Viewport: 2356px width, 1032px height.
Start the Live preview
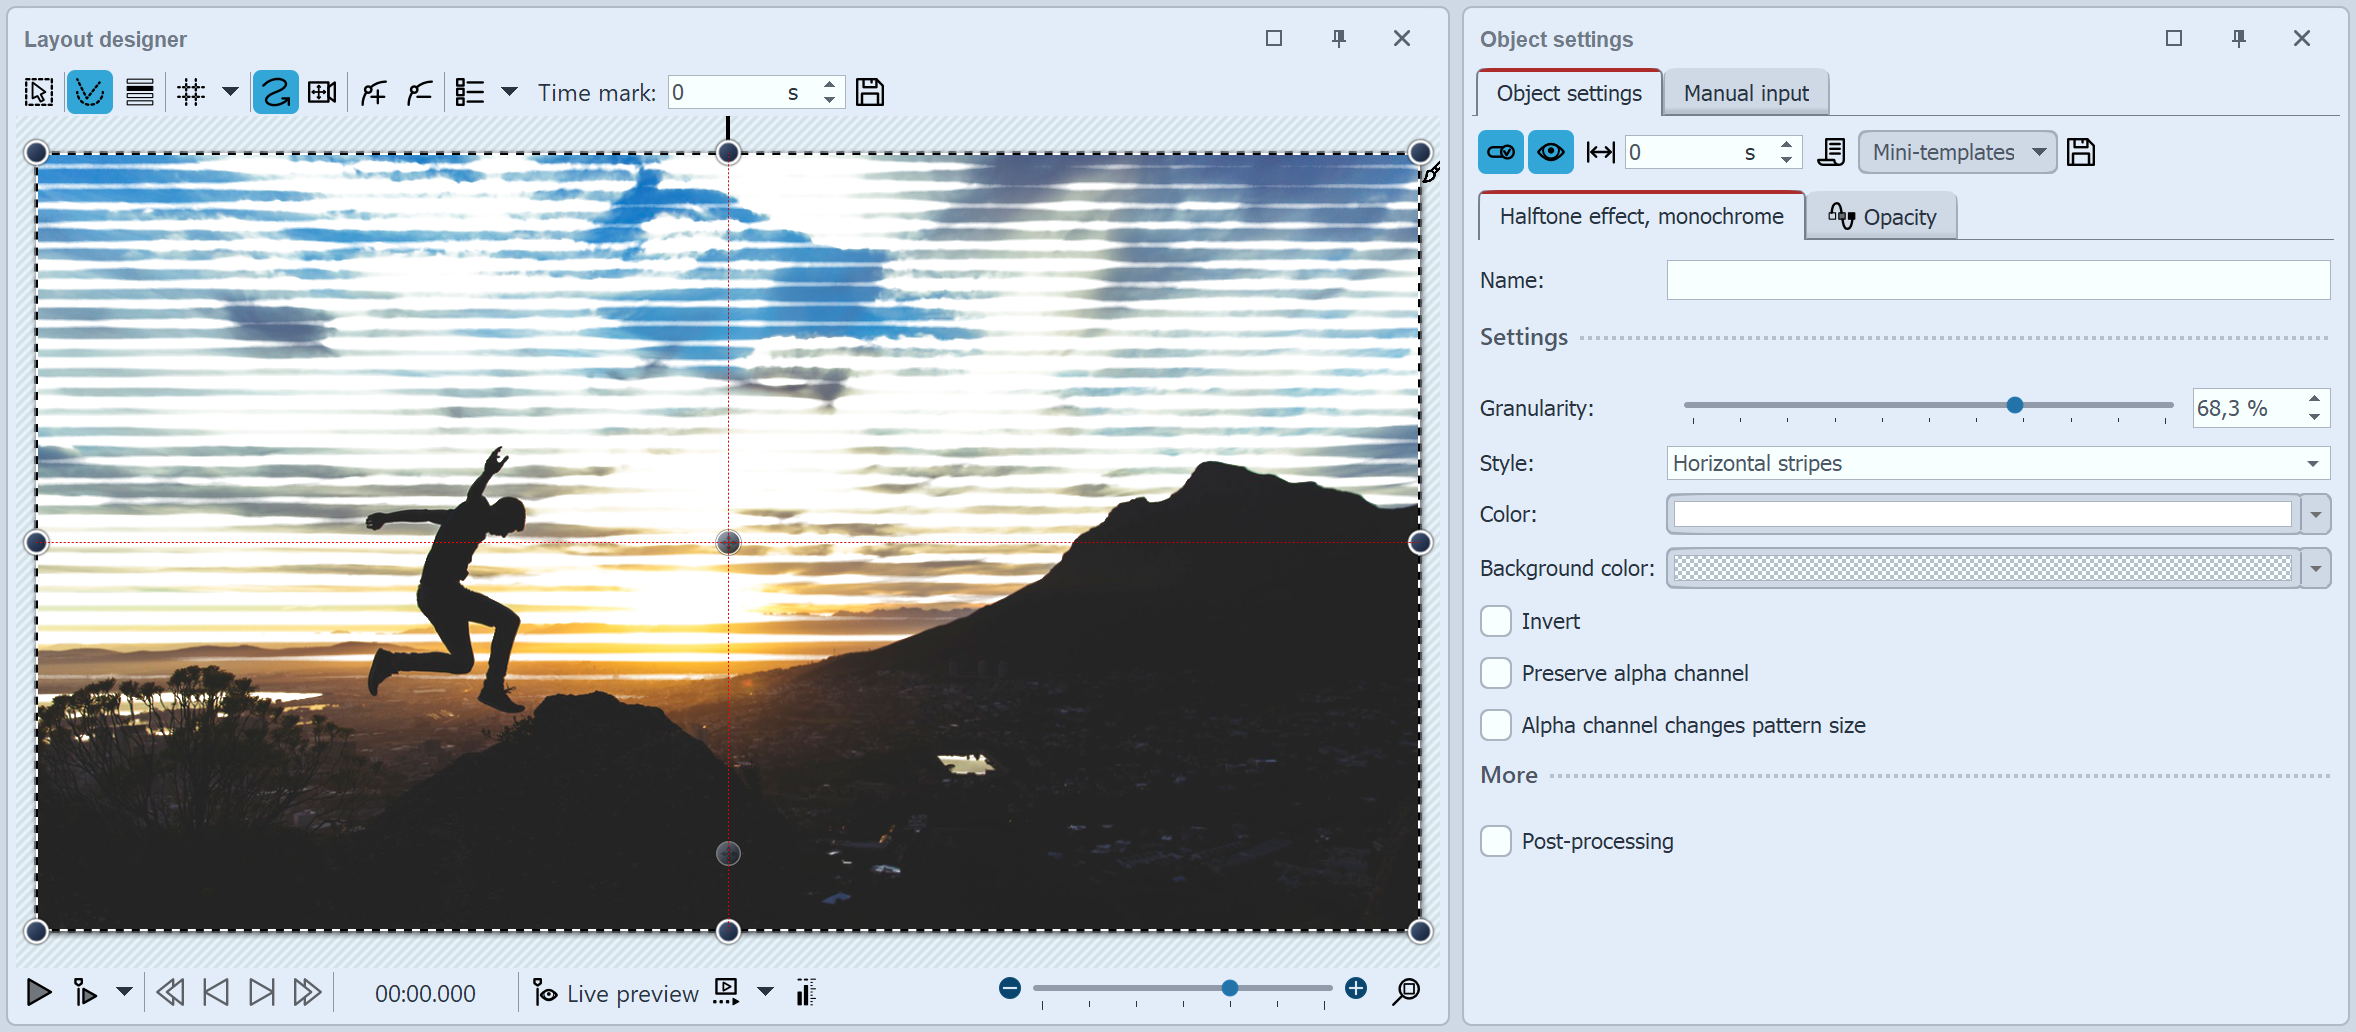click(x=614, y=992)
